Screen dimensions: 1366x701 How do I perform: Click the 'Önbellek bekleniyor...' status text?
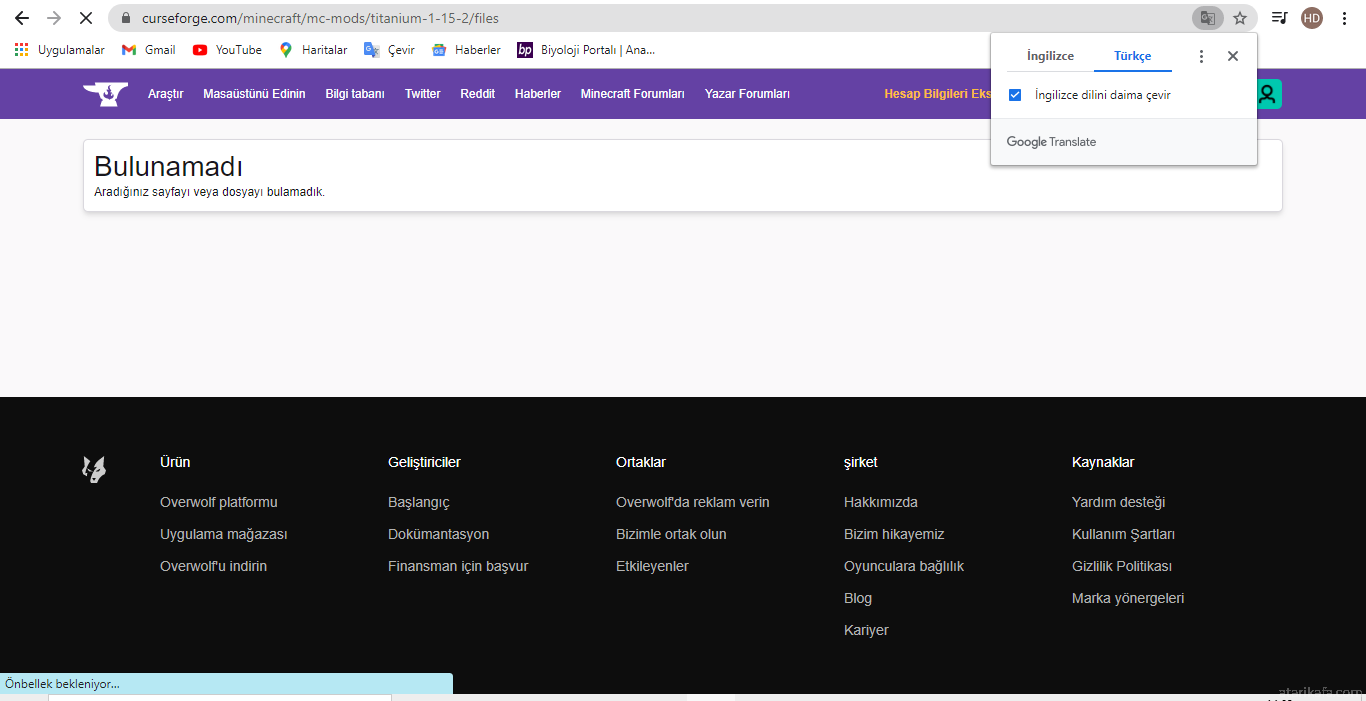click(x=63, y=684)
